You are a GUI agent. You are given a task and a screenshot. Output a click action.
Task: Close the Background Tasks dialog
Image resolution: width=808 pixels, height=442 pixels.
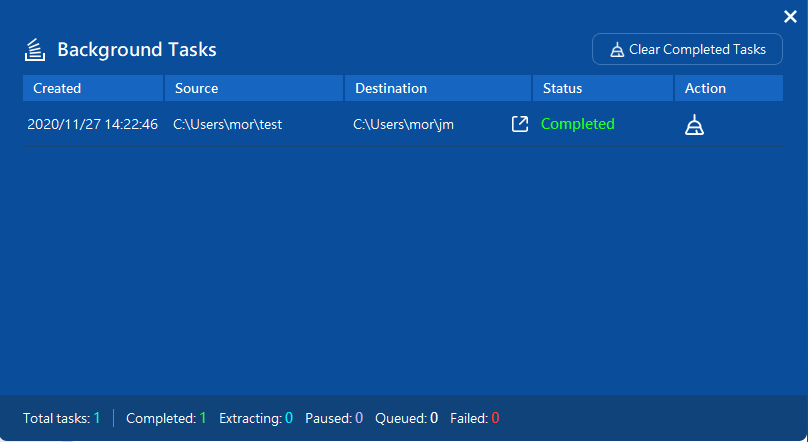[790, 16]
